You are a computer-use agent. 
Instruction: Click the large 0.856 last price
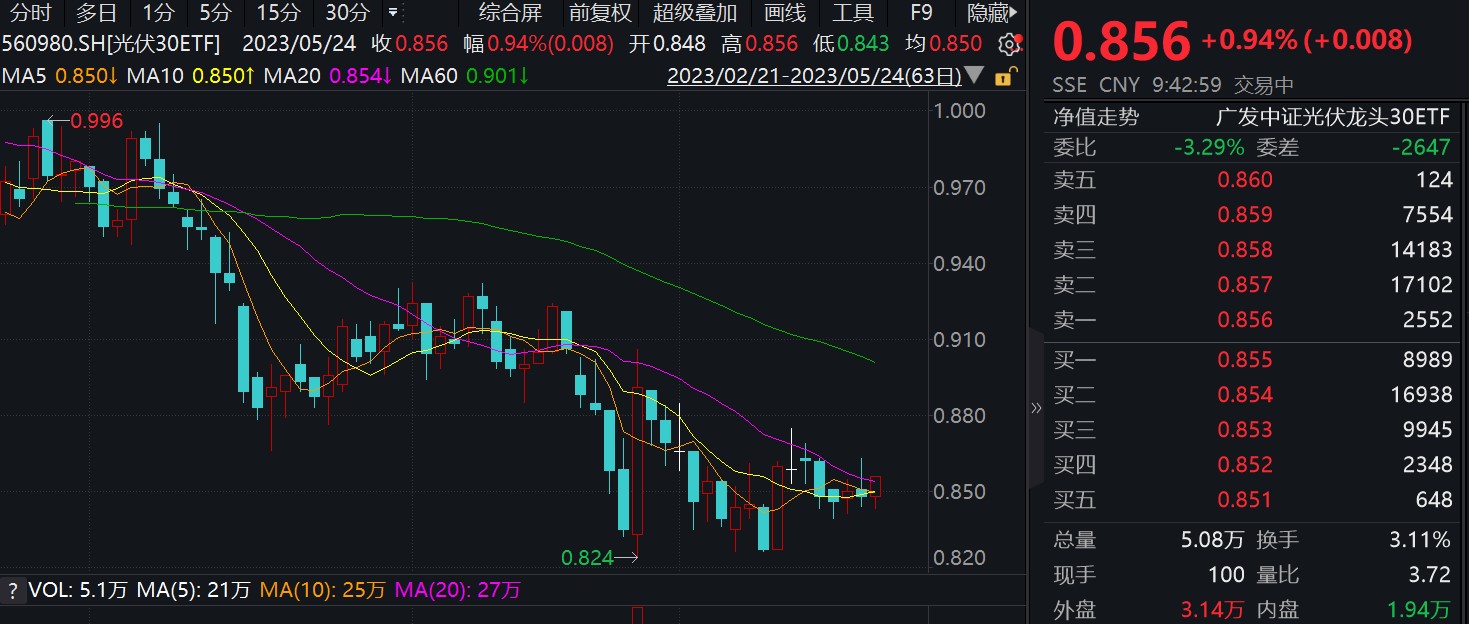coord(1121,42)
